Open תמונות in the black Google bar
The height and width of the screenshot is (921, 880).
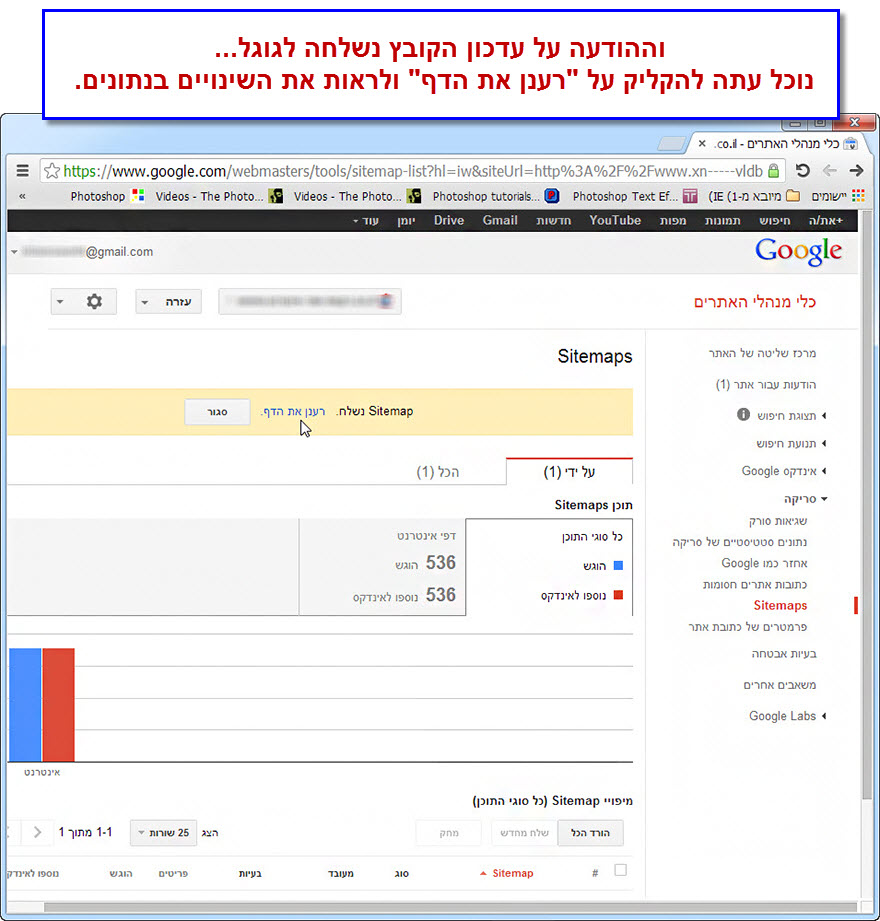(x=723, y=221)
